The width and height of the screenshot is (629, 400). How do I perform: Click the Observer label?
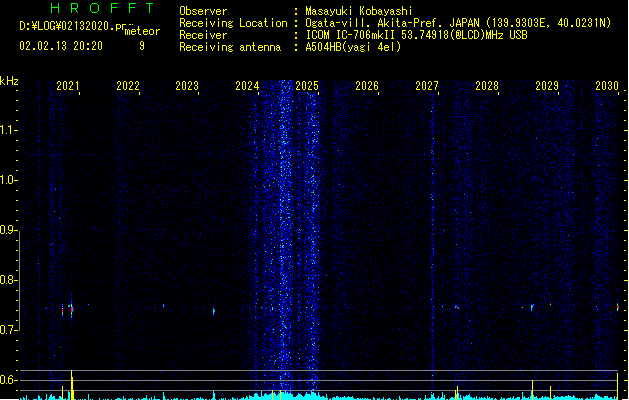coord(203,11)
